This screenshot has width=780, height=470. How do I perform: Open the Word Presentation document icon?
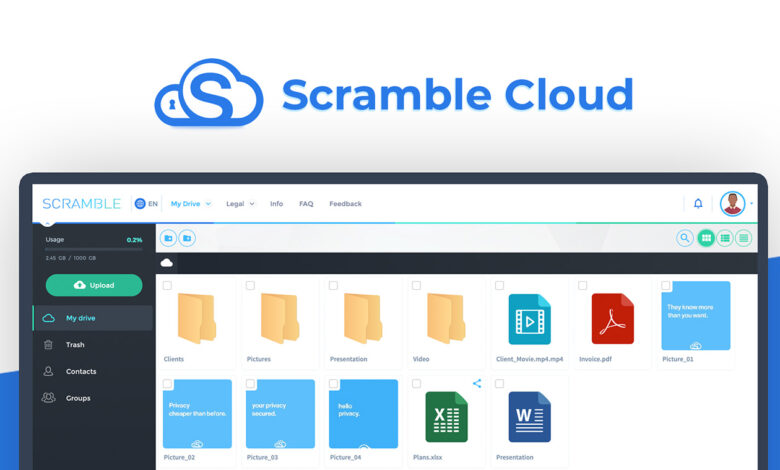coord(529,417)
